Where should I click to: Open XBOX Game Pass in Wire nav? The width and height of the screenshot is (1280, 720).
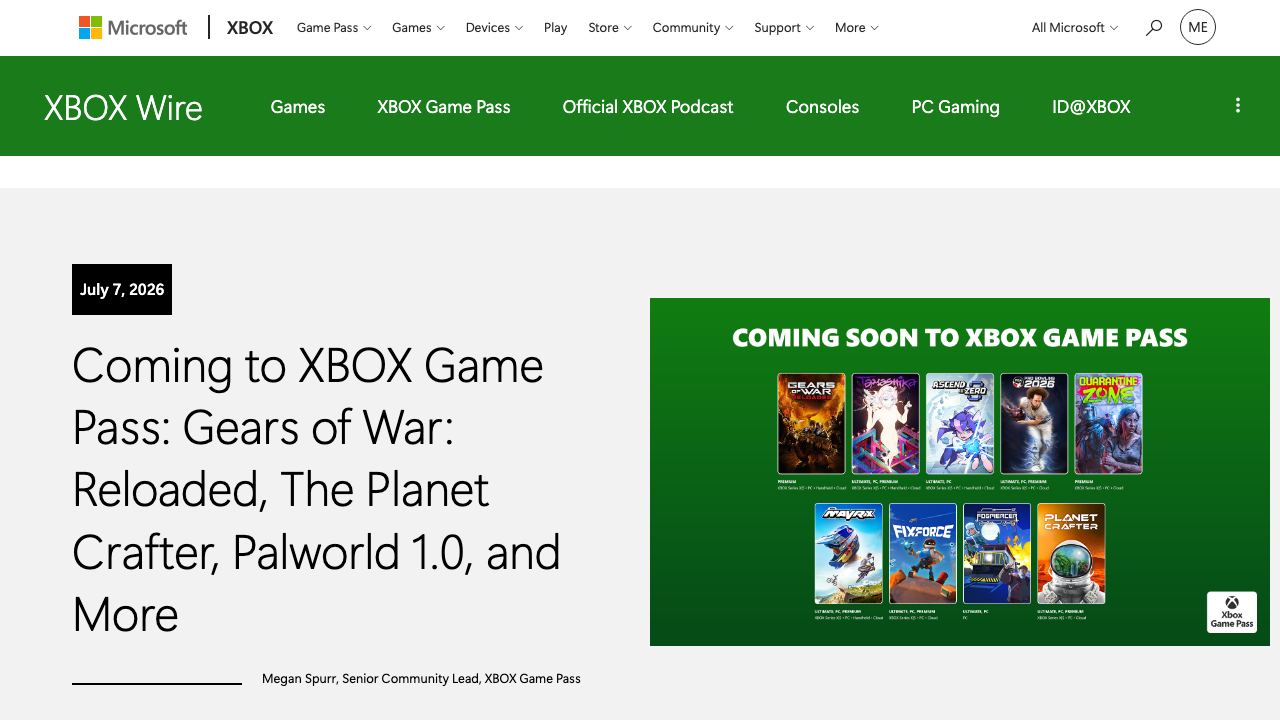[444, 107]
